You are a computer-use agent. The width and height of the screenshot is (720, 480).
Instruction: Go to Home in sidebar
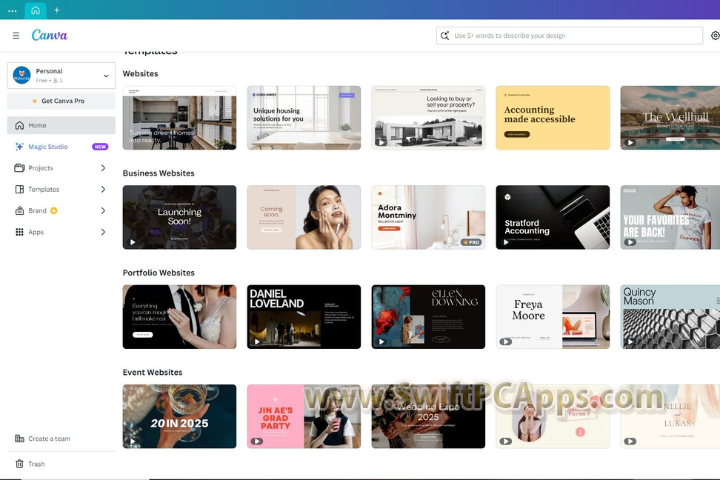click(61, 125)
